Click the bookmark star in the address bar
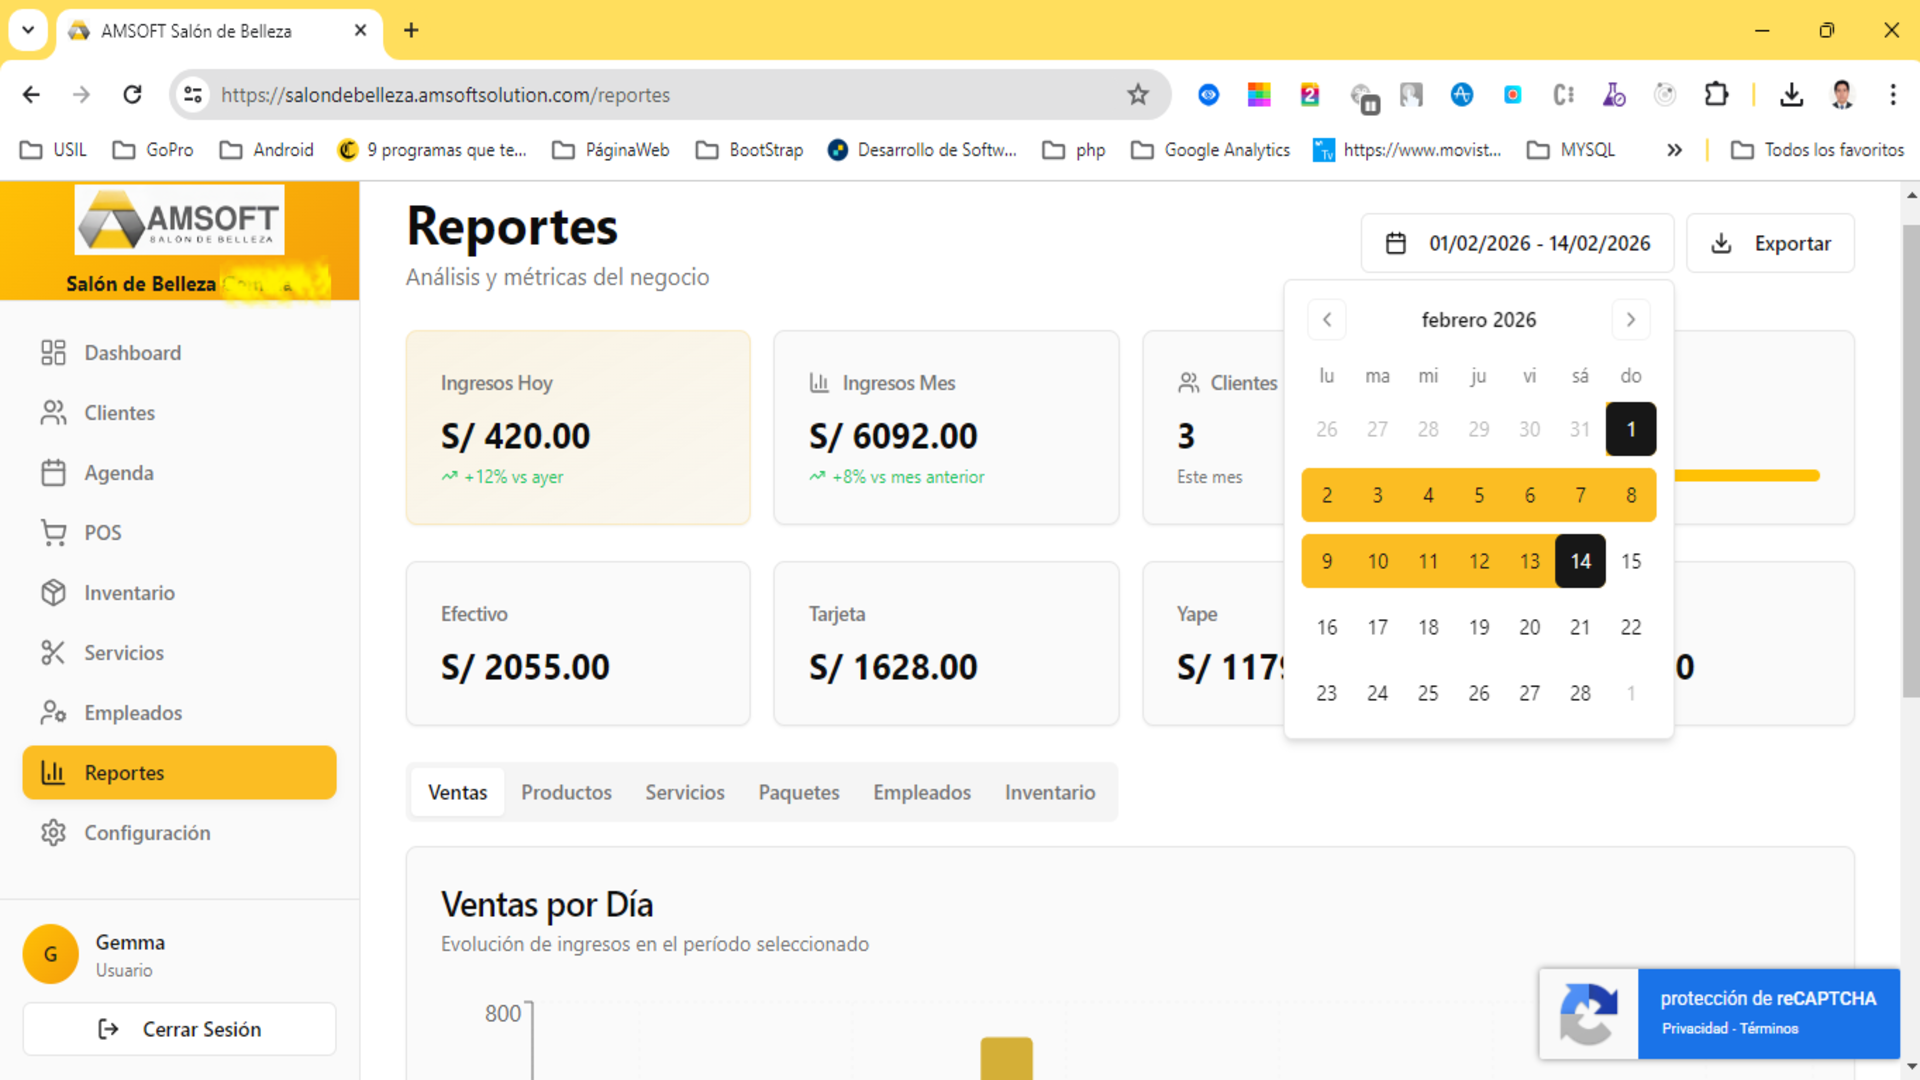This screenshot has width=1920, height=1080. pos(1138,94)
